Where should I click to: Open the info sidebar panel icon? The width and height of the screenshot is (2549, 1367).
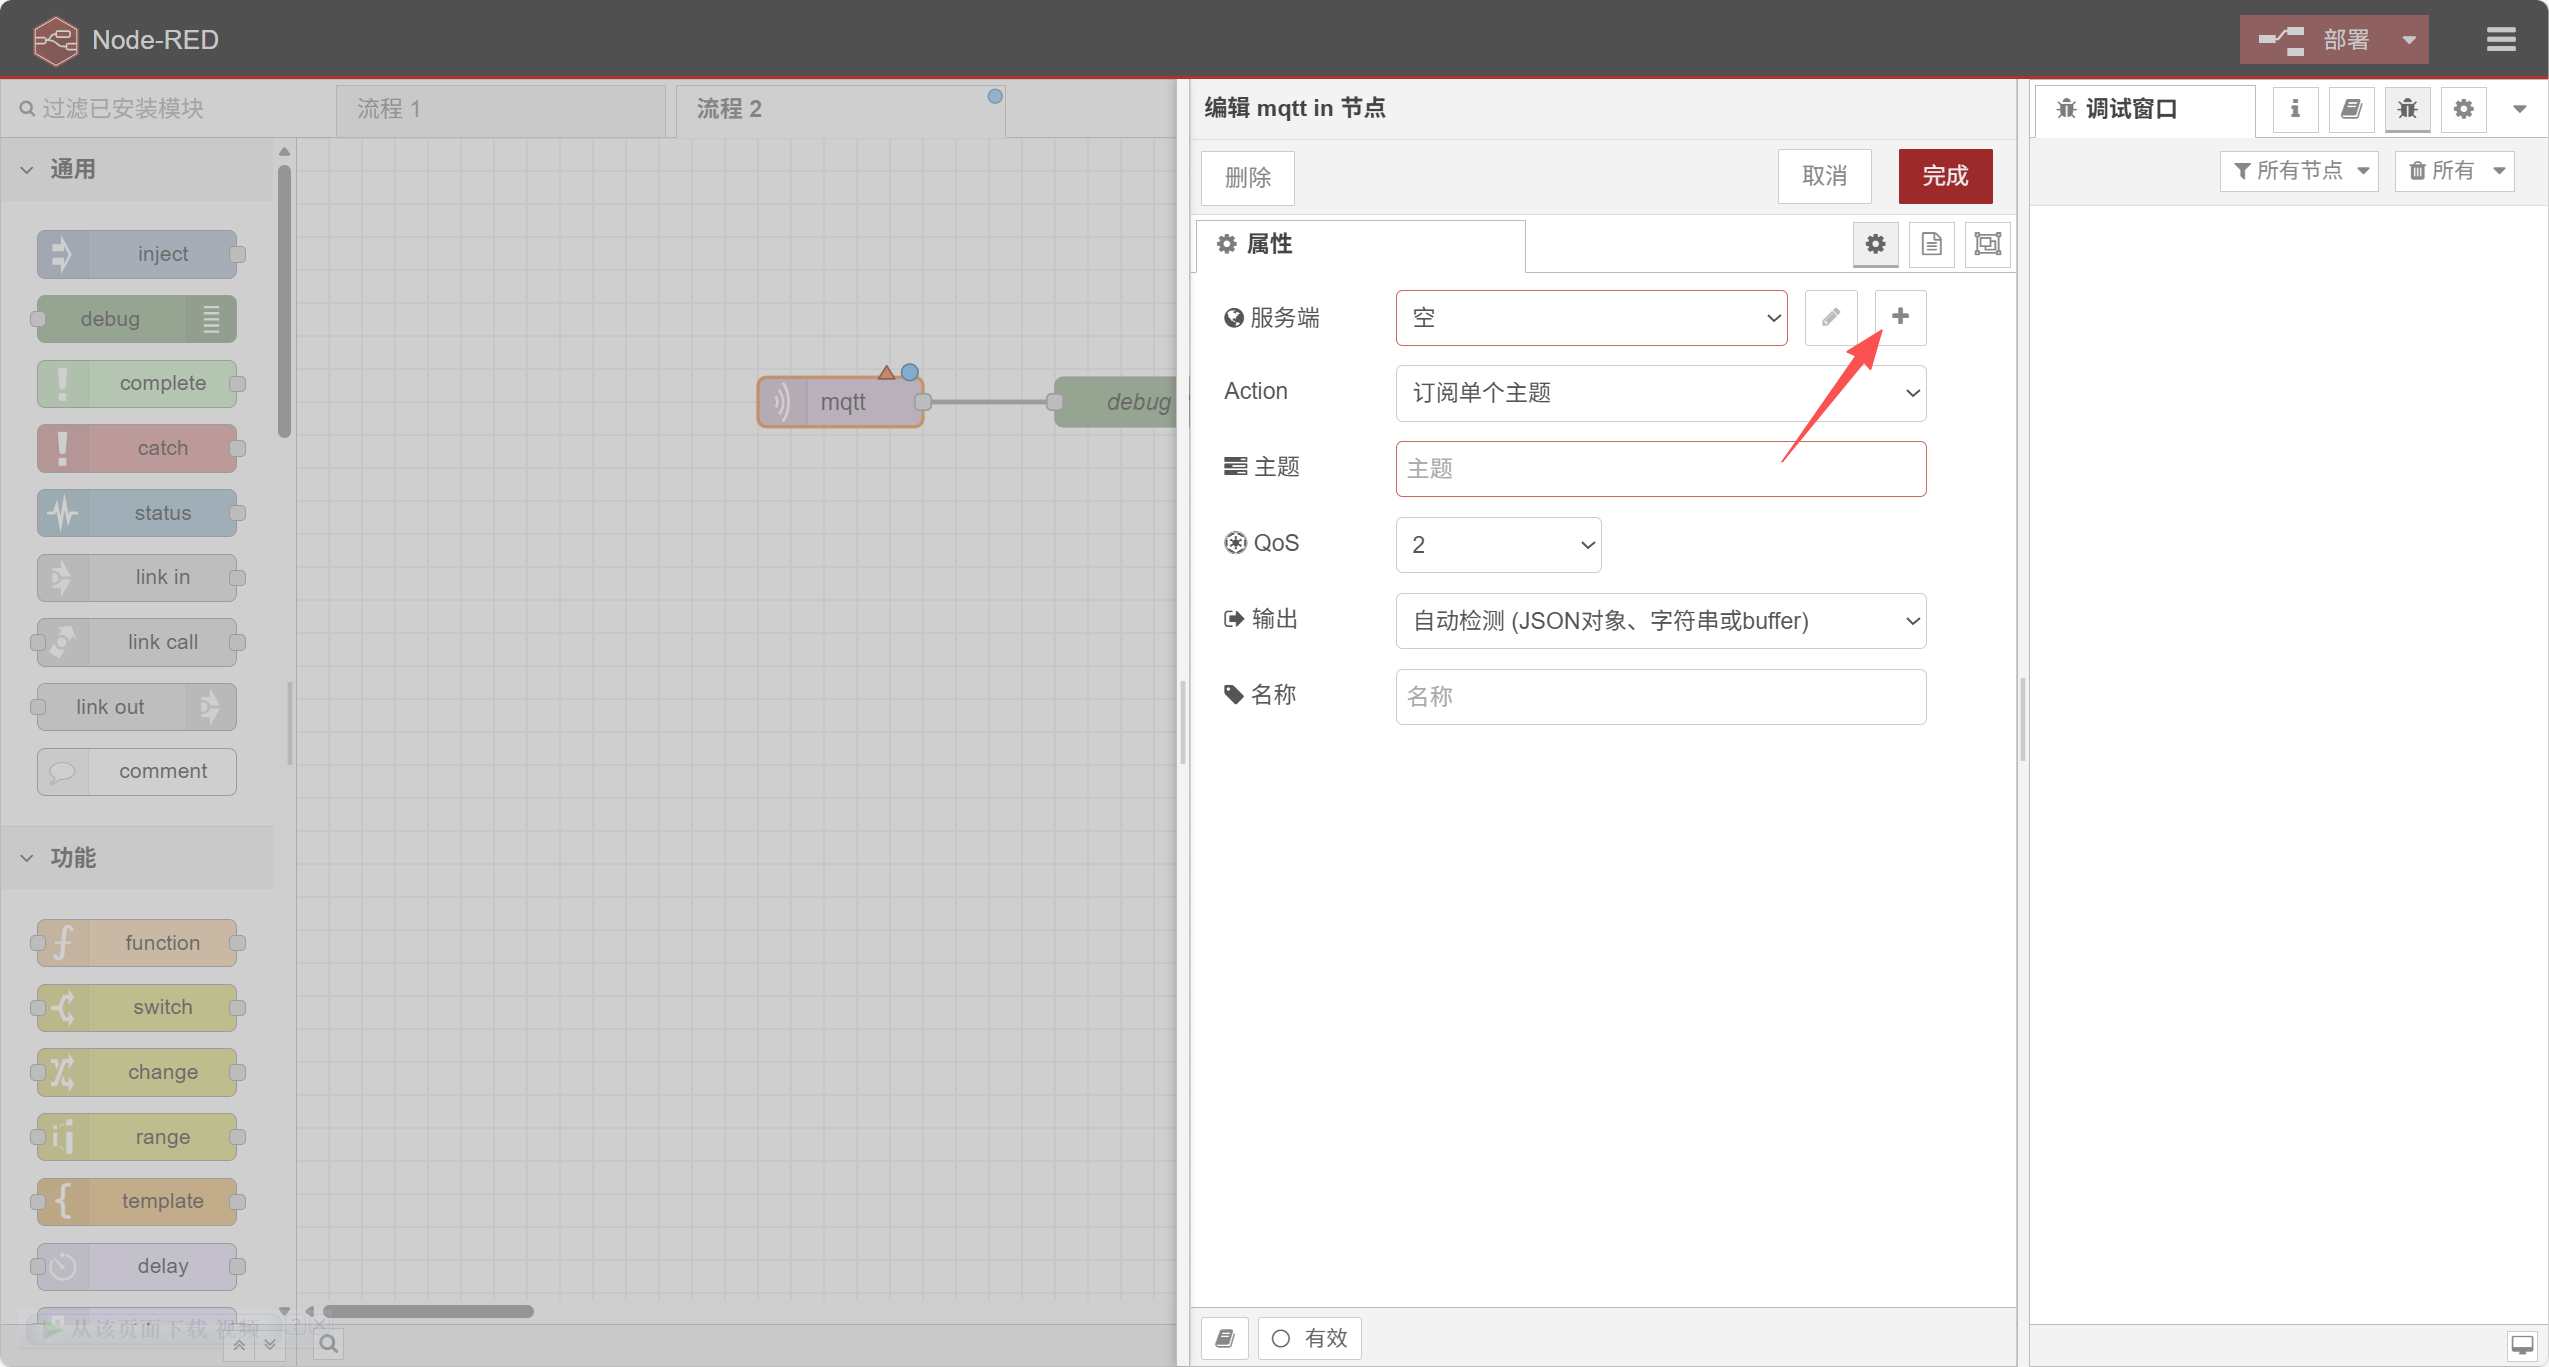tap(2295, 109)
